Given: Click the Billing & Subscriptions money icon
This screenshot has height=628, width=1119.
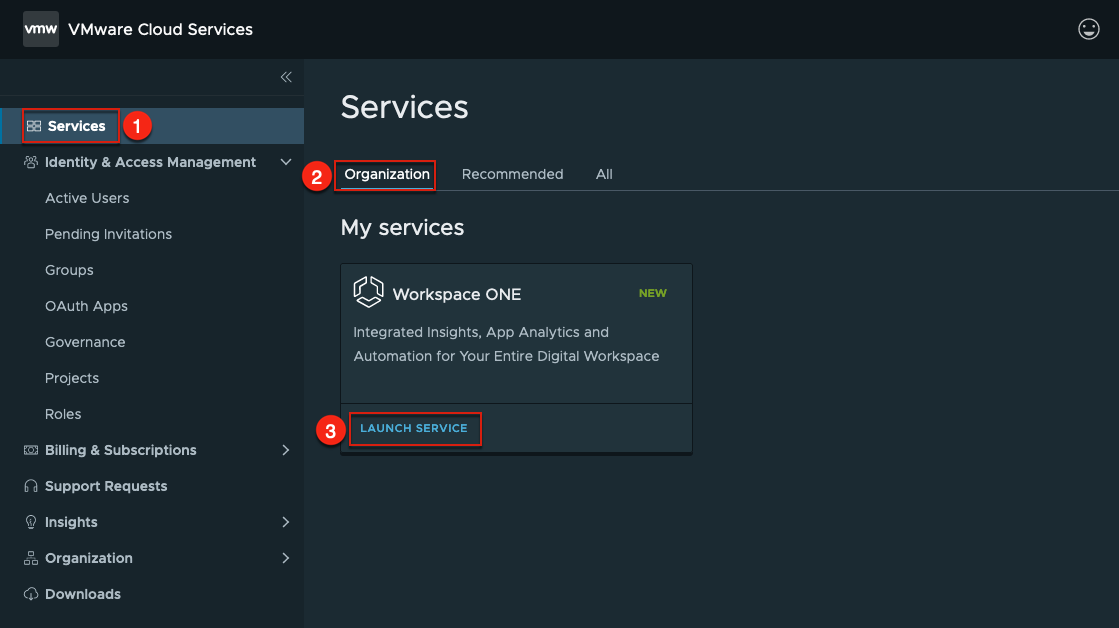Looking at the screenshot, I should (31, 450).
